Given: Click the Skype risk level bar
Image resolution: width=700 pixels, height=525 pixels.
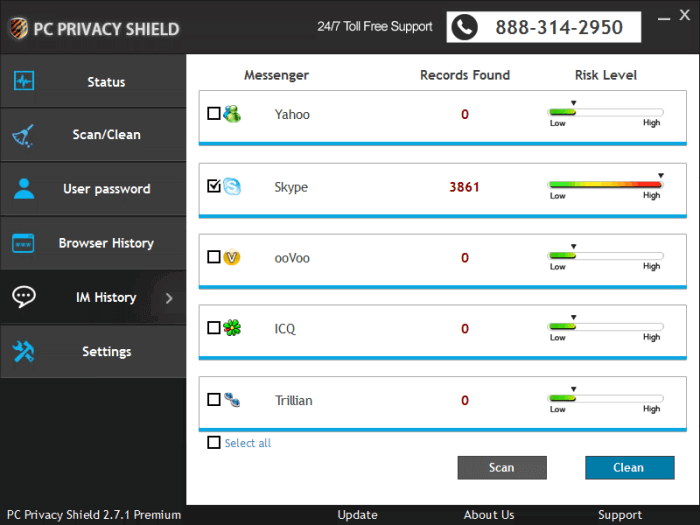Looking at the screenshot, I should [x=606, y=184].
